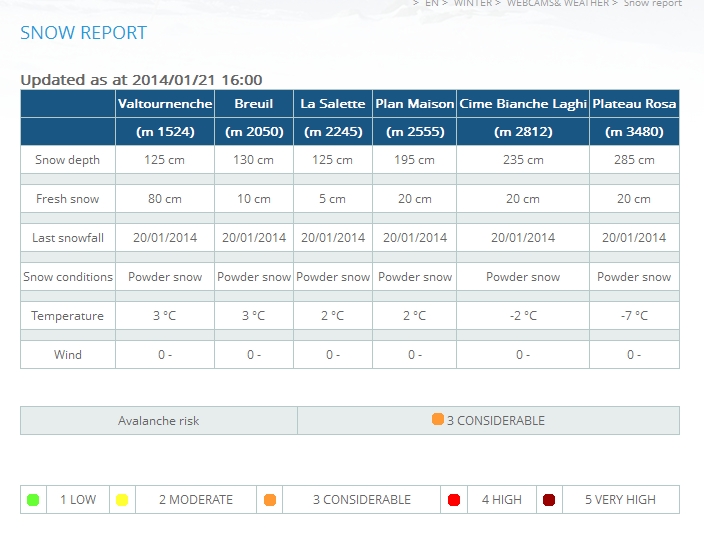
Task: Click the orange icon beside avalanche risk value
Action: [x=438, y=419]
